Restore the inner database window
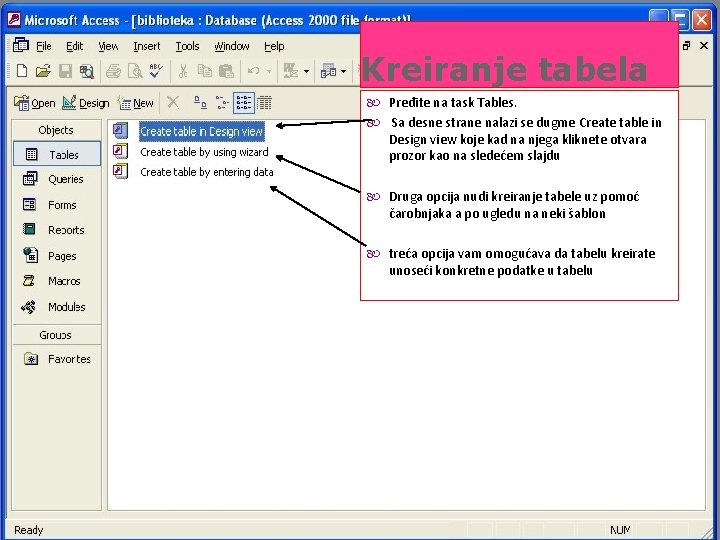This screenshot has width=720, height=540. click(x=686, y=45)
